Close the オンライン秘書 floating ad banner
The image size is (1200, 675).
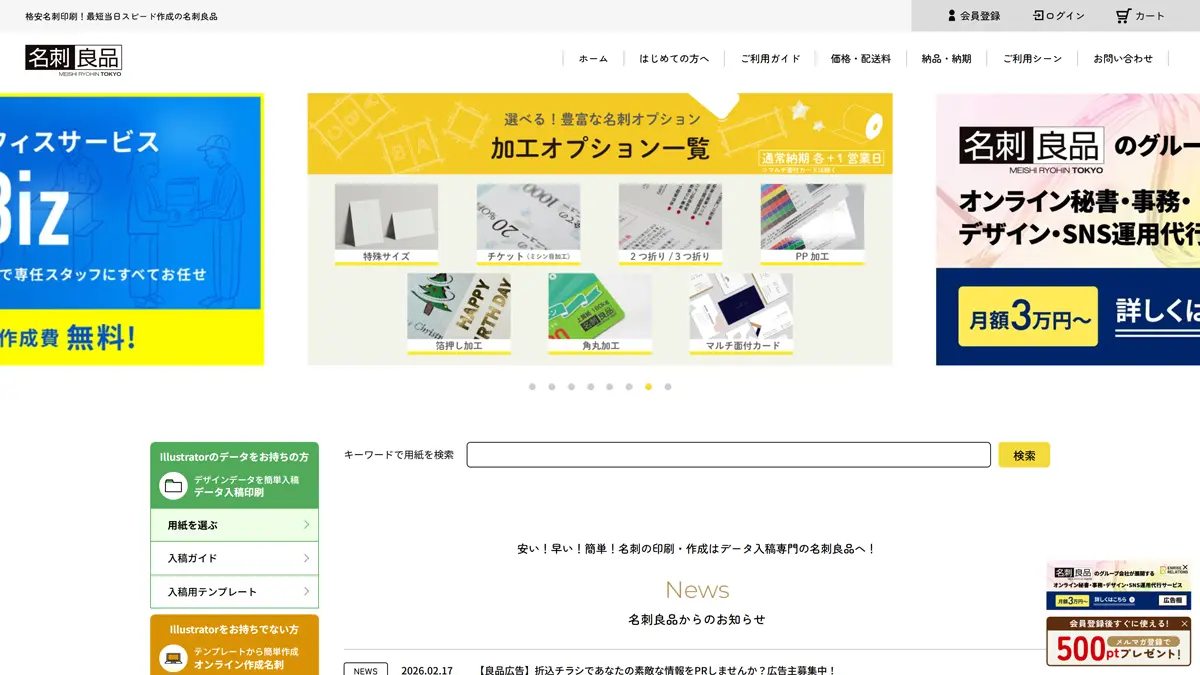click(1185, 567)
